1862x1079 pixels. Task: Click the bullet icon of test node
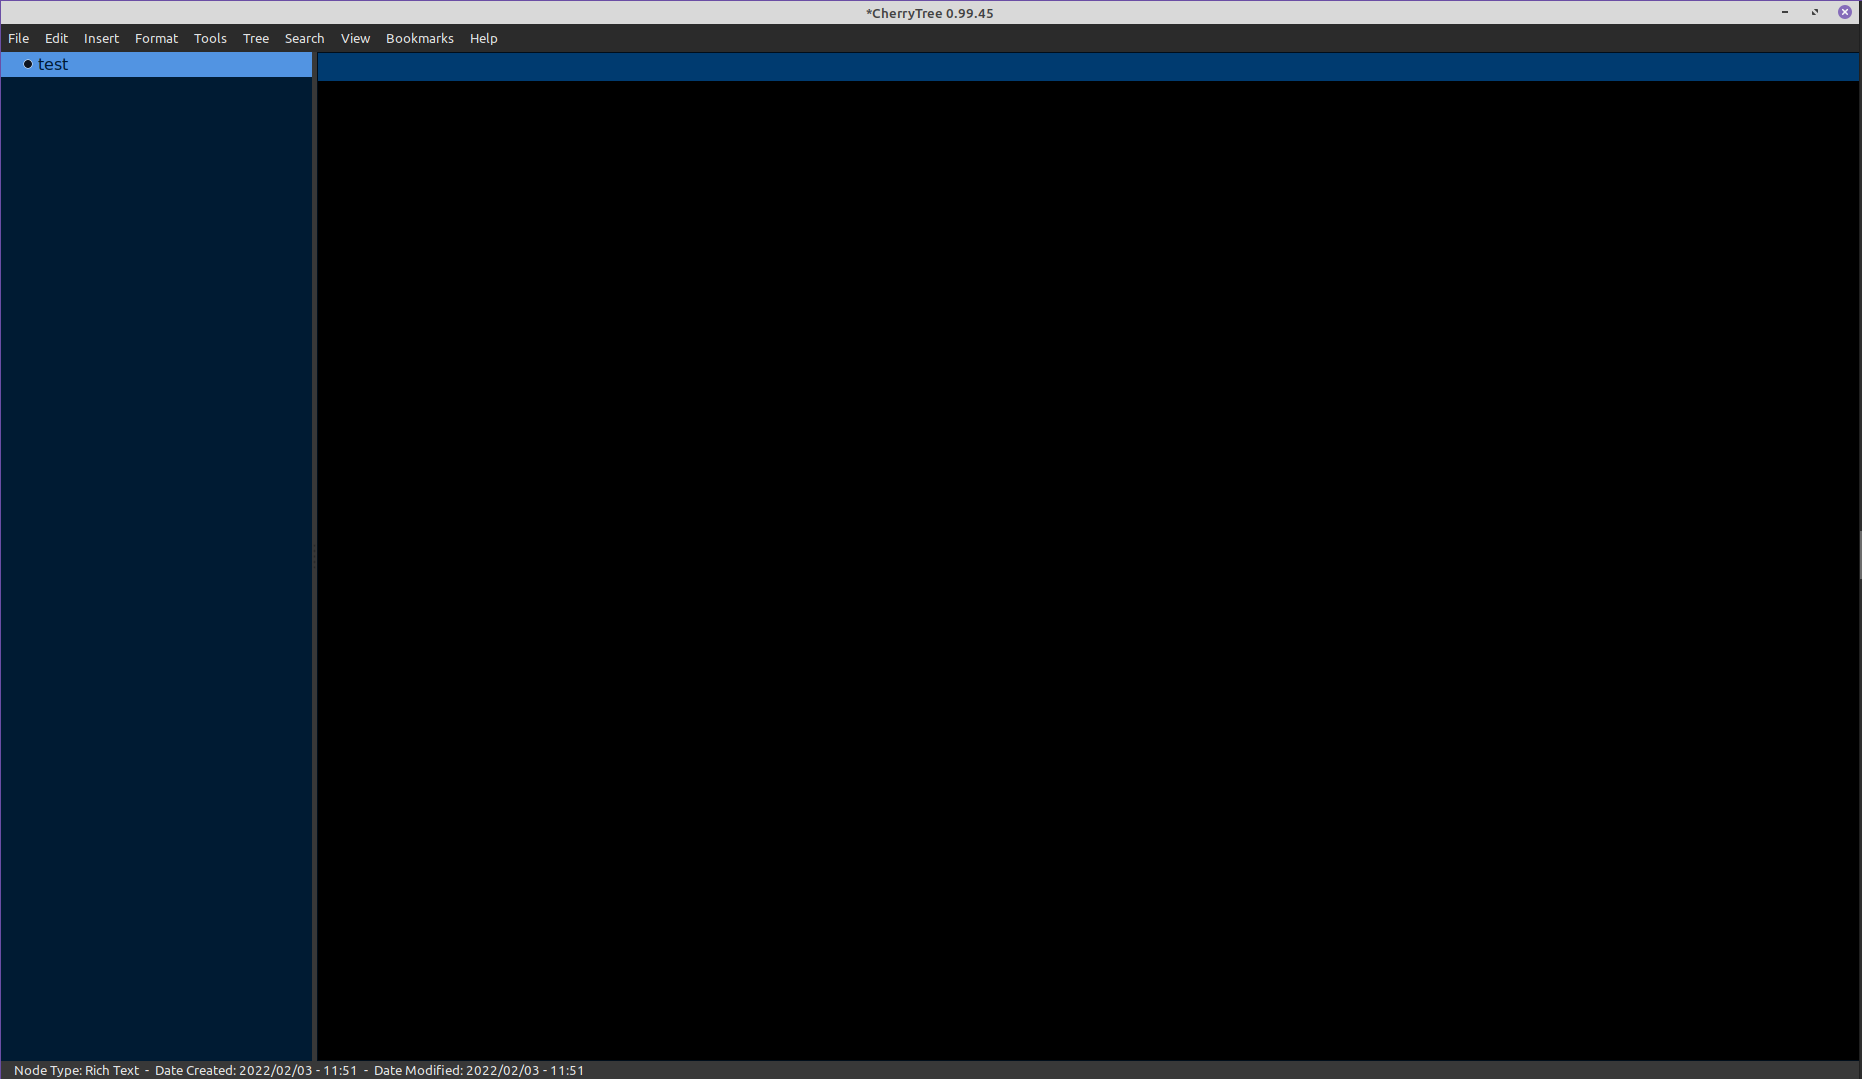pyautogui.click(x=28, y=64)
